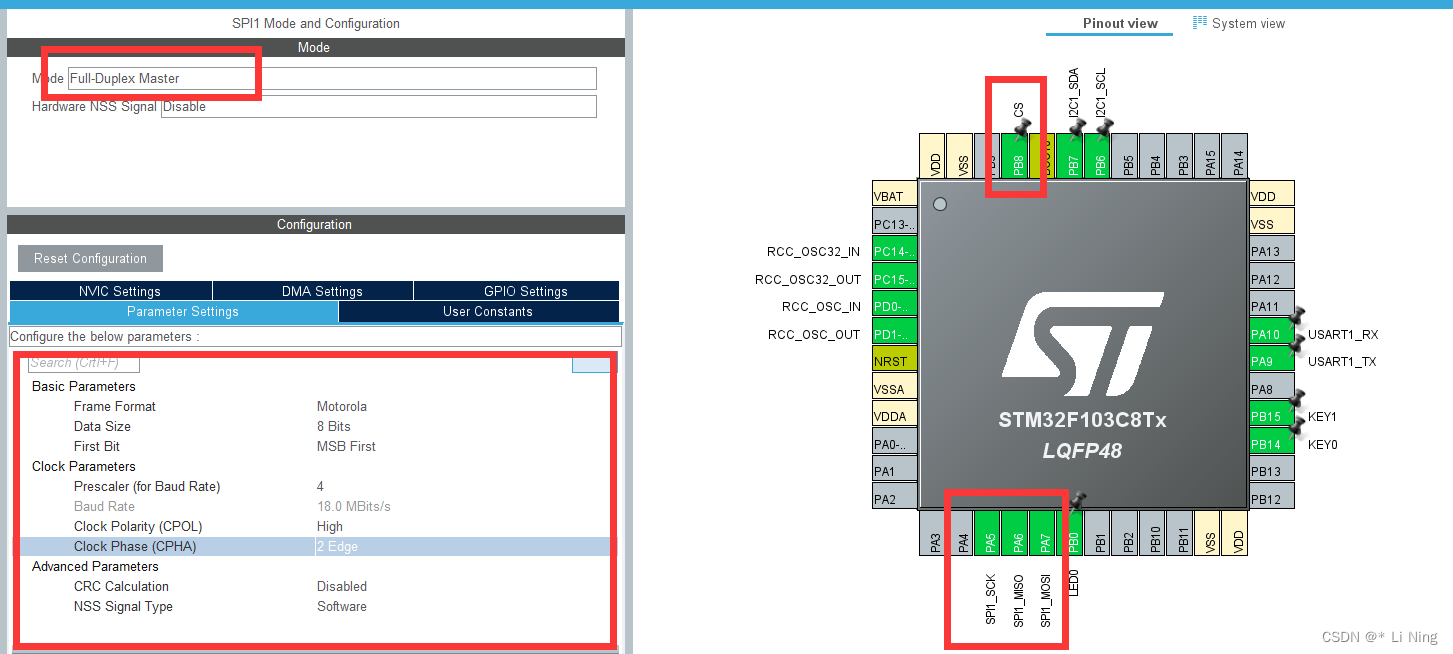This screenshot has height=654, width=1453.
Task: Click the PB10 pin
Action: pos(1154,533)
